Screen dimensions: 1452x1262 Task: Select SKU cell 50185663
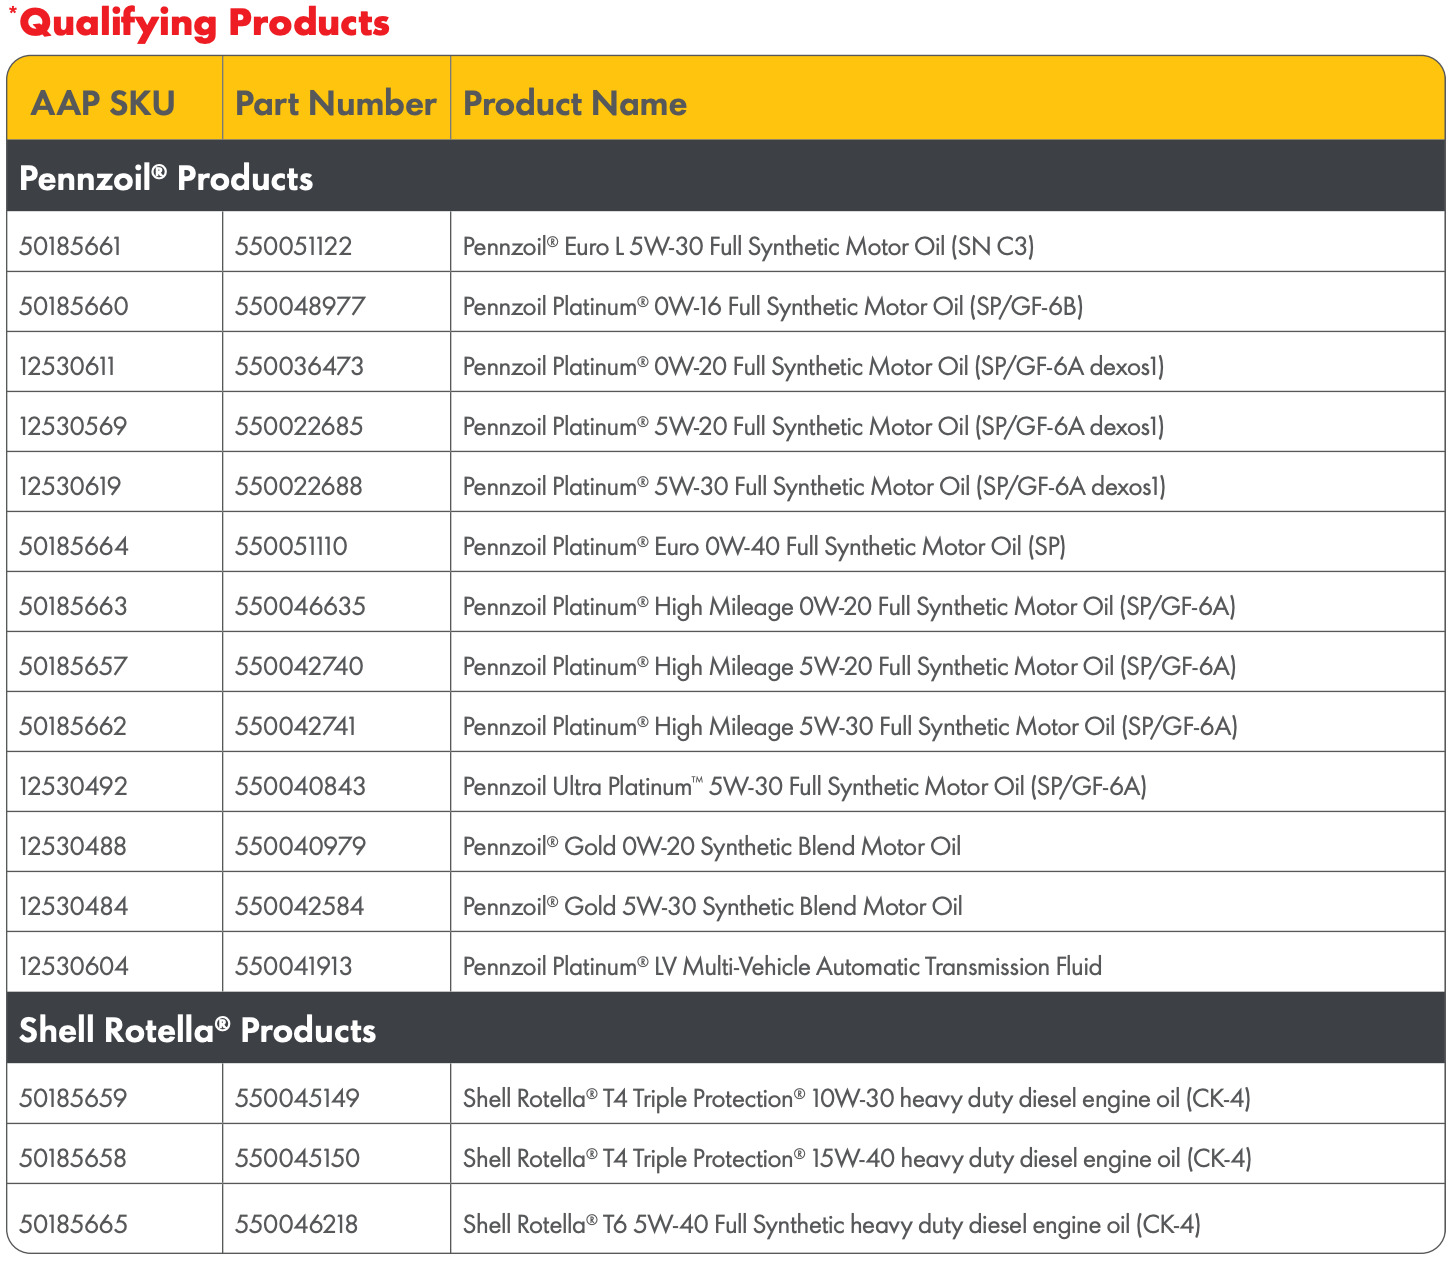[73, 606]
